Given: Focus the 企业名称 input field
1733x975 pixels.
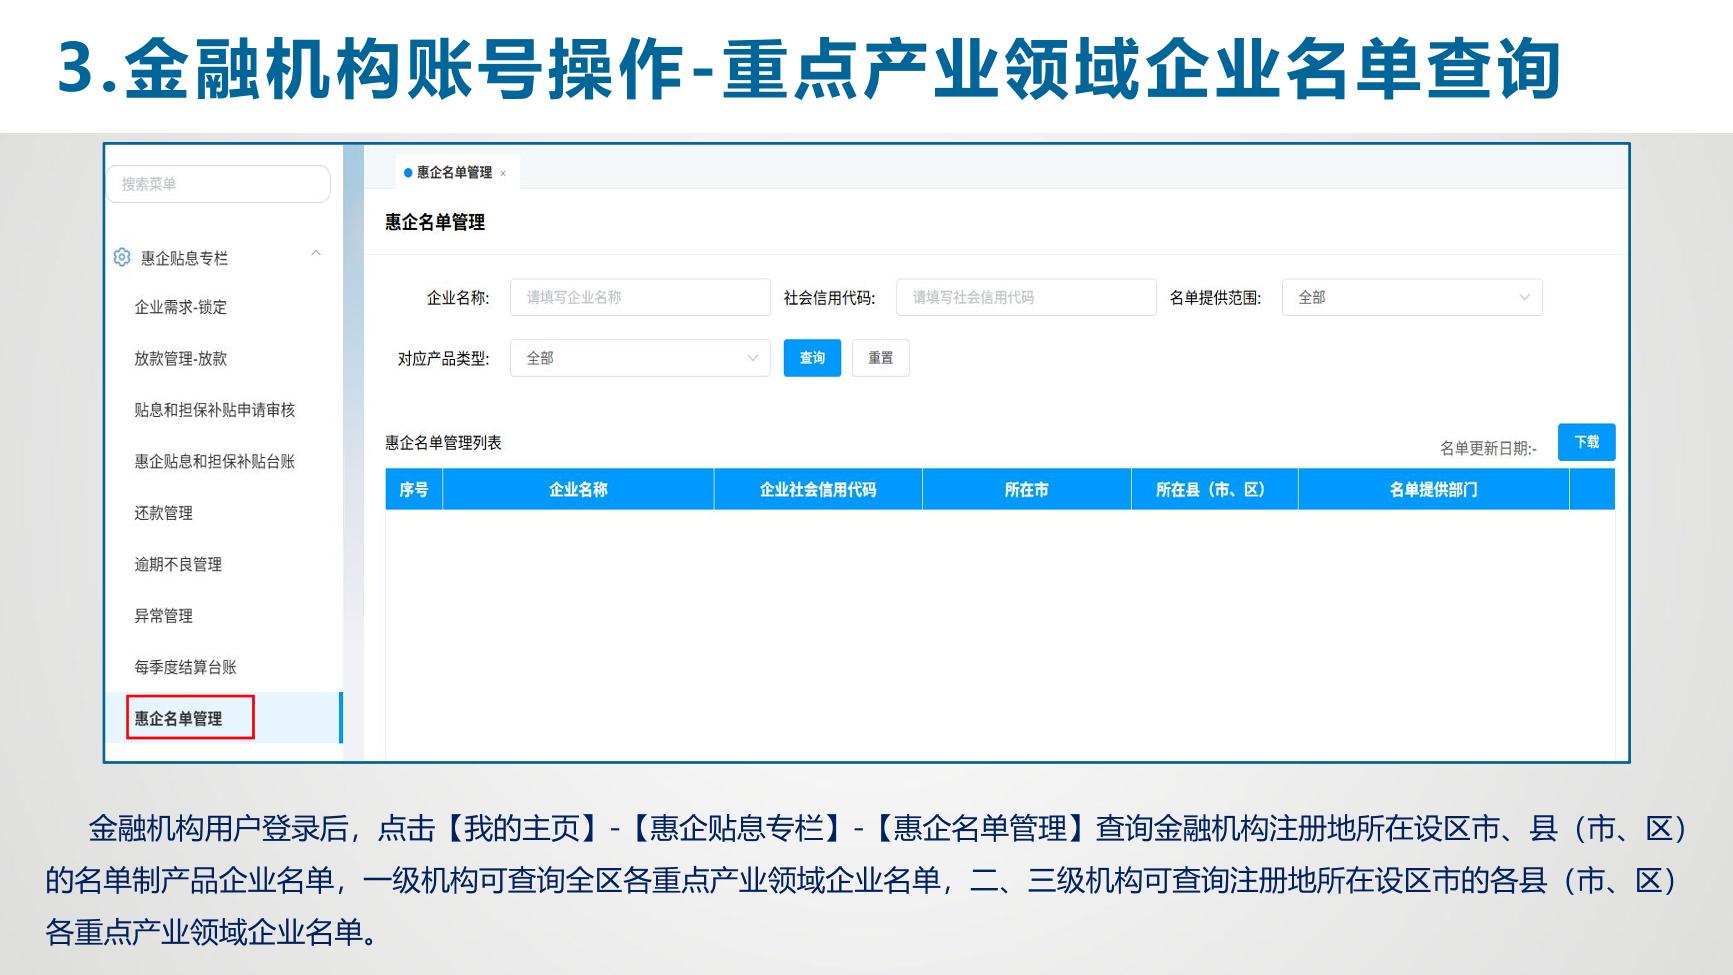Looking at the screenshot, I should click(x=640, y=297).
